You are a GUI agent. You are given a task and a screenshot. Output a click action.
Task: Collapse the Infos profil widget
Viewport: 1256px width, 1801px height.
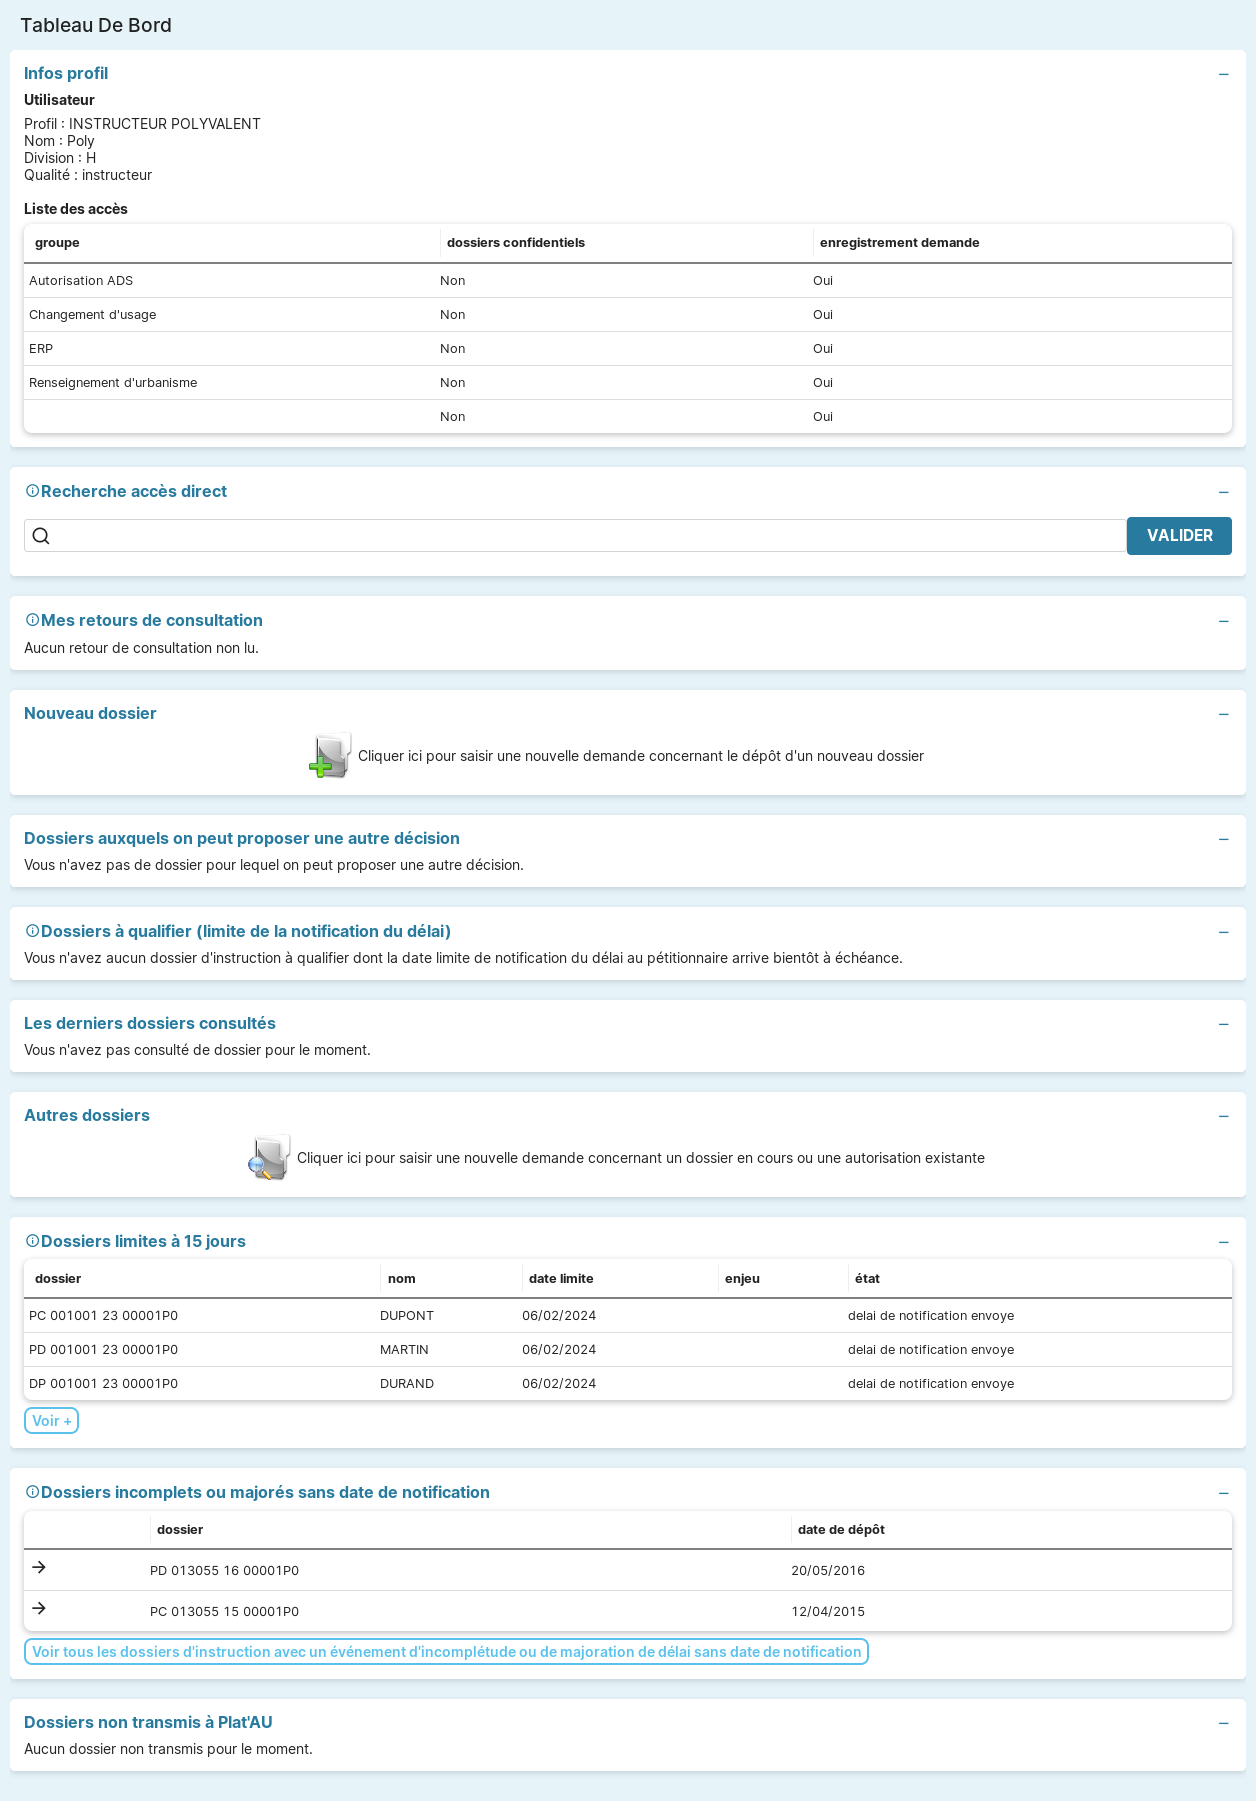(1223, 74)
